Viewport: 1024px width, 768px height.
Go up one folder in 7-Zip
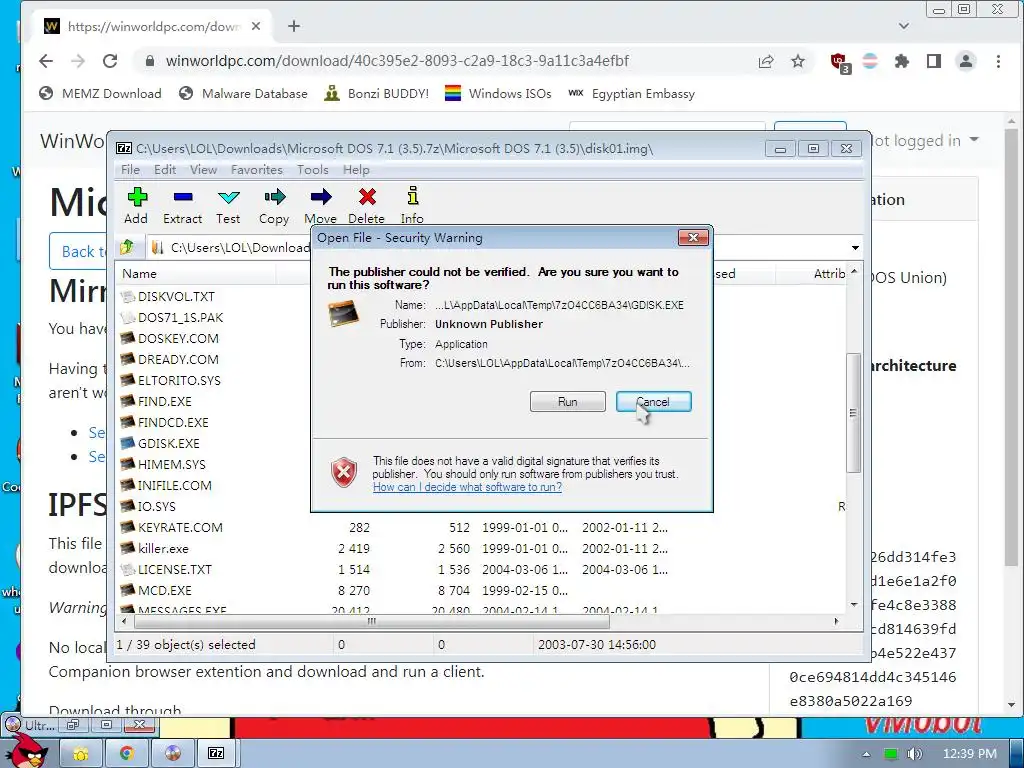127,247
